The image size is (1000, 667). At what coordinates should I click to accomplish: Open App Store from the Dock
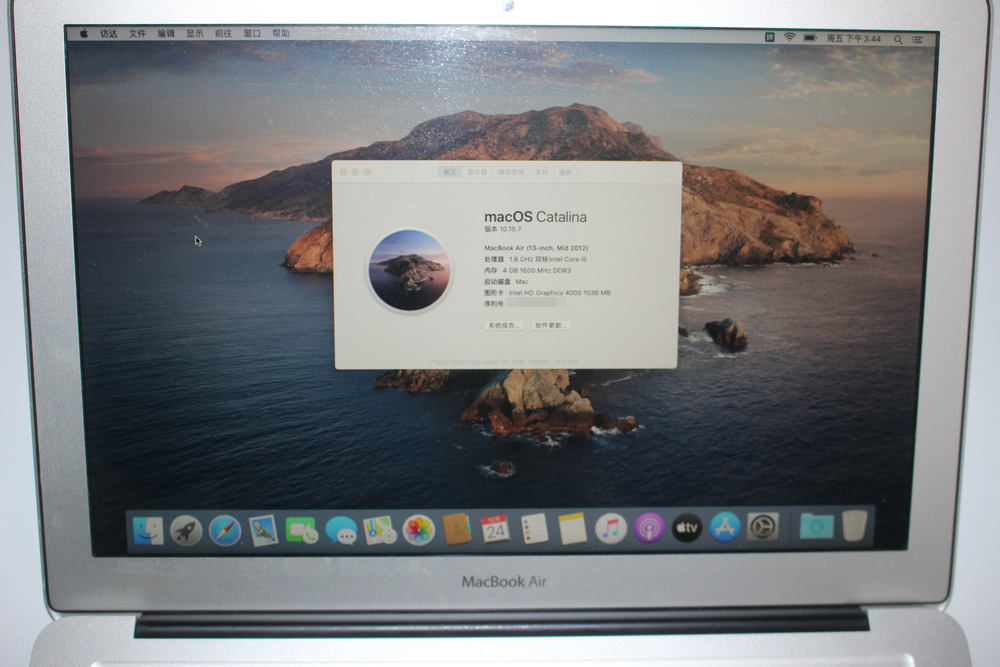coord(725,527)
